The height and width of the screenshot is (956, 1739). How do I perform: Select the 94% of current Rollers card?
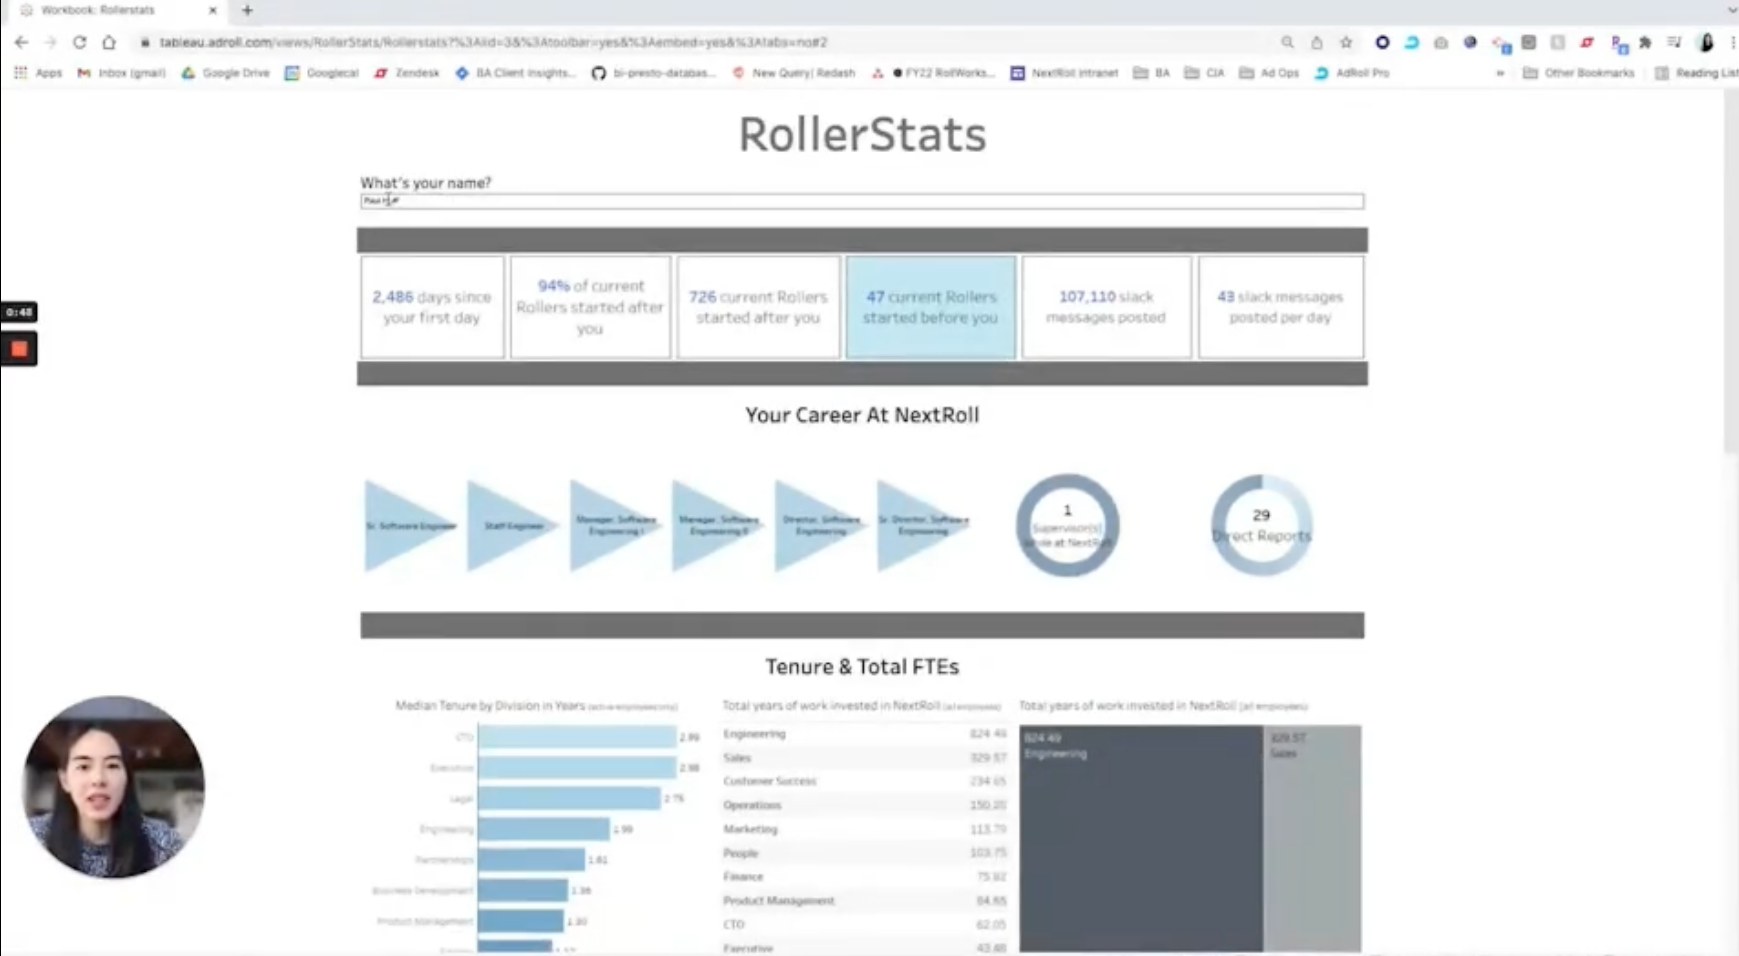tap(590, 307)
